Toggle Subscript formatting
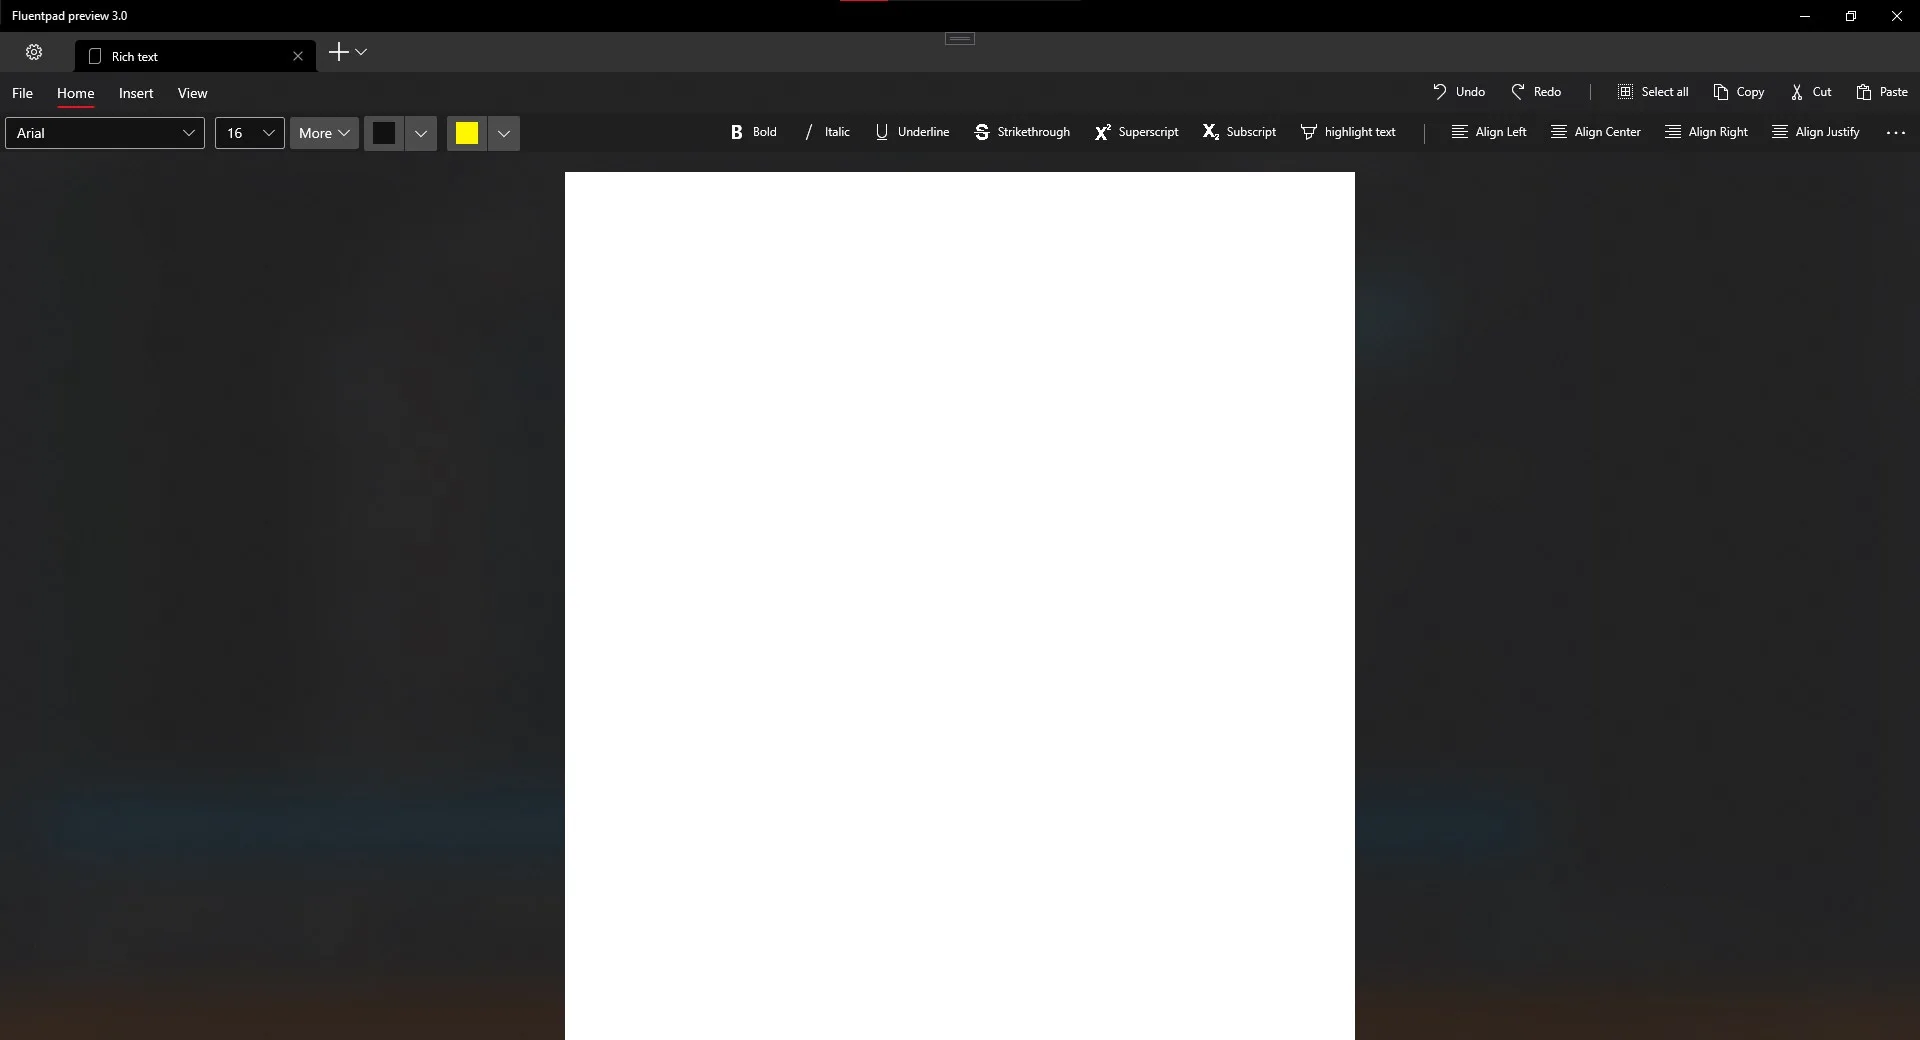Image resolution: width=1920 pixels, height=1040 pixels. tap(1239, 132)
